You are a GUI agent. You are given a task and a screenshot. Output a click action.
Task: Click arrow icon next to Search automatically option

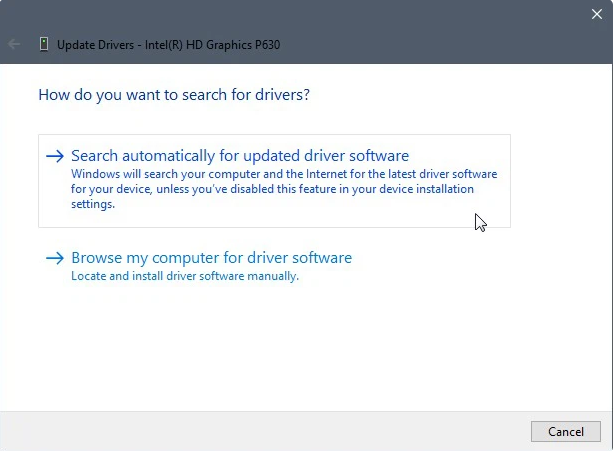pos(55,157)
